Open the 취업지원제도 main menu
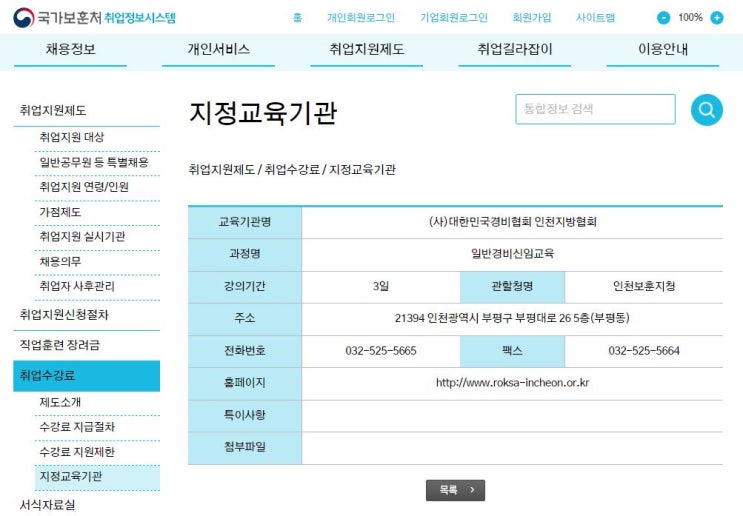 [366, 49]
